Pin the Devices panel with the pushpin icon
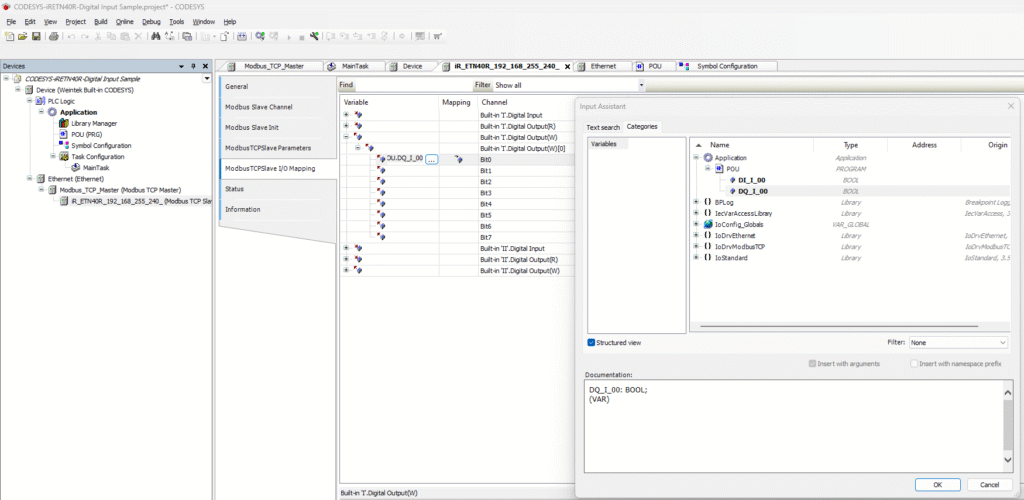 click(x=193, y=67)
